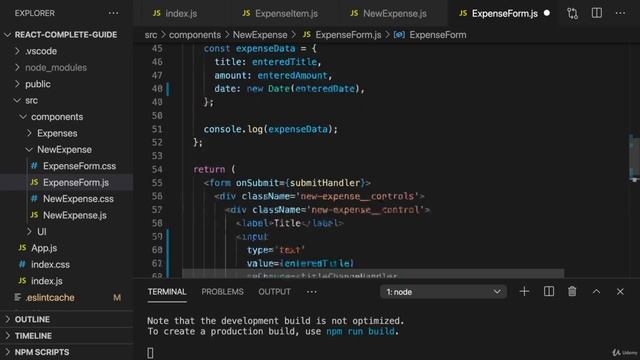Click 'ExpenseForm' symbol breadcrumb
The image size is (640, 360).
tap(438, 35)
